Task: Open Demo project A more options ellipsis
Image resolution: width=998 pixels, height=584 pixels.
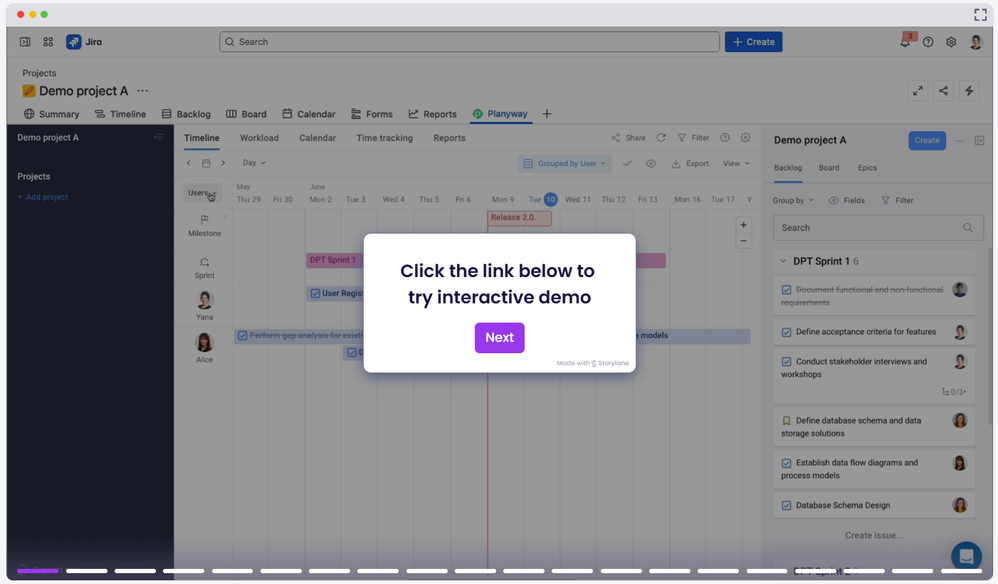Action: (x=143, y=91)
